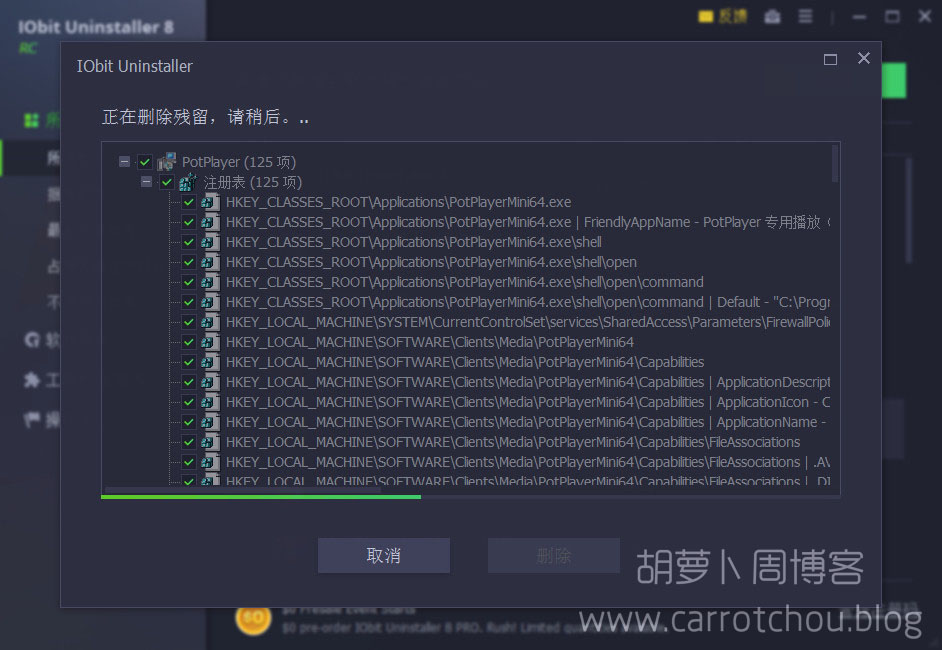The height and width of the screenshot is (650, 942).
Task: Click registry icon for PotPlayerMini64.exe\shell key
Action: tap(210, 242)
